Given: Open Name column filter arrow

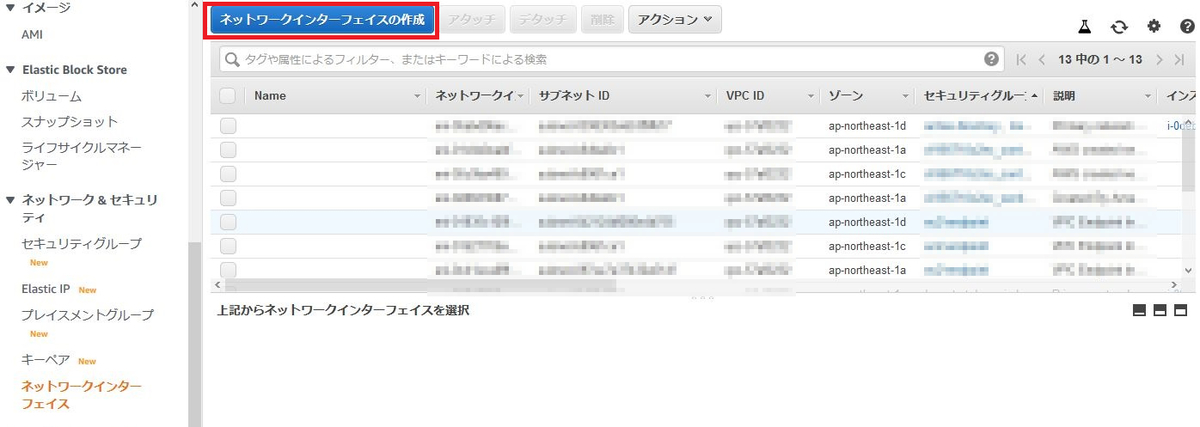Looking at the screenshot, I should tap(418, 97).
